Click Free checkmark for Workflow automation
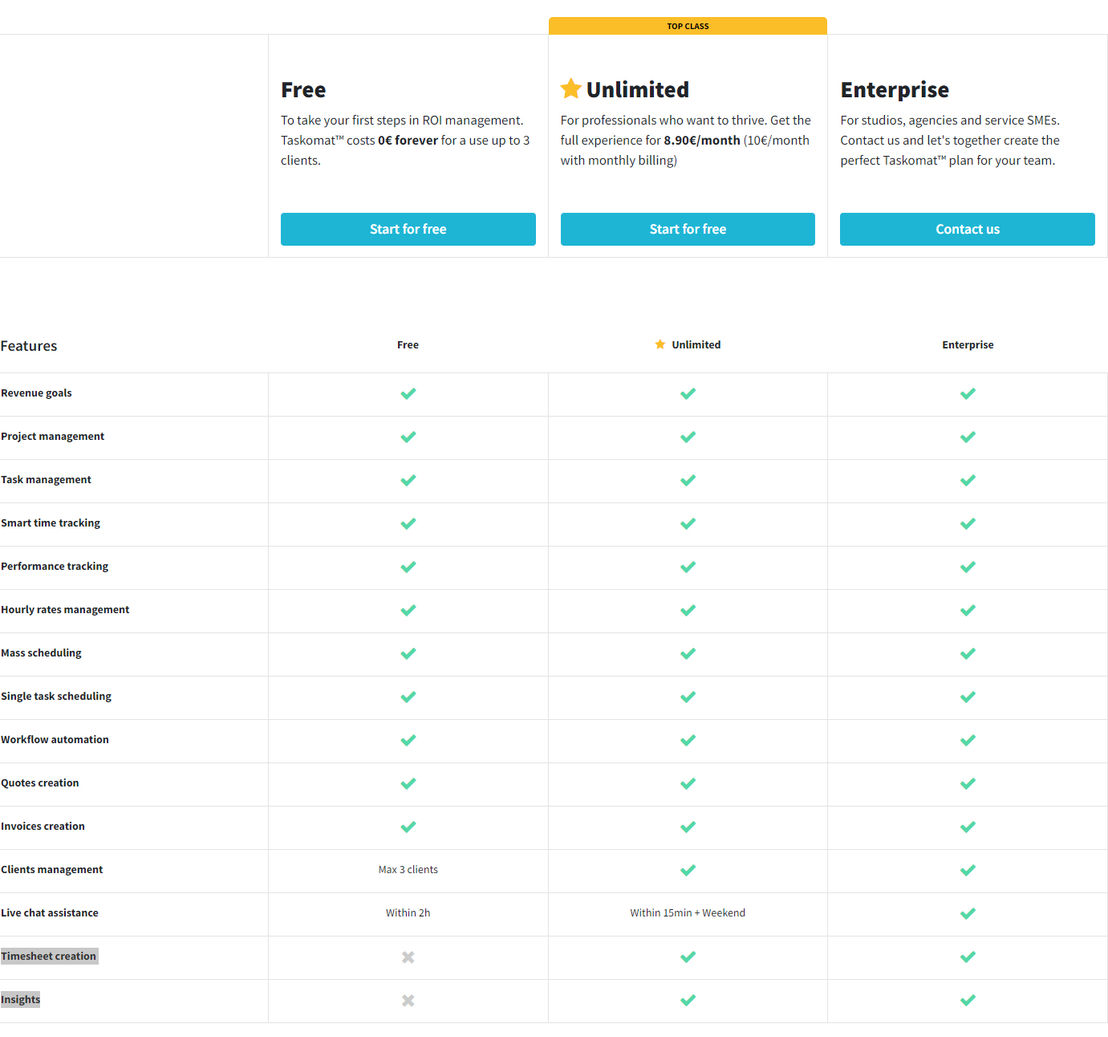Image resolution: width=1108 pixels, height=1037 pixels. point(408,740)
